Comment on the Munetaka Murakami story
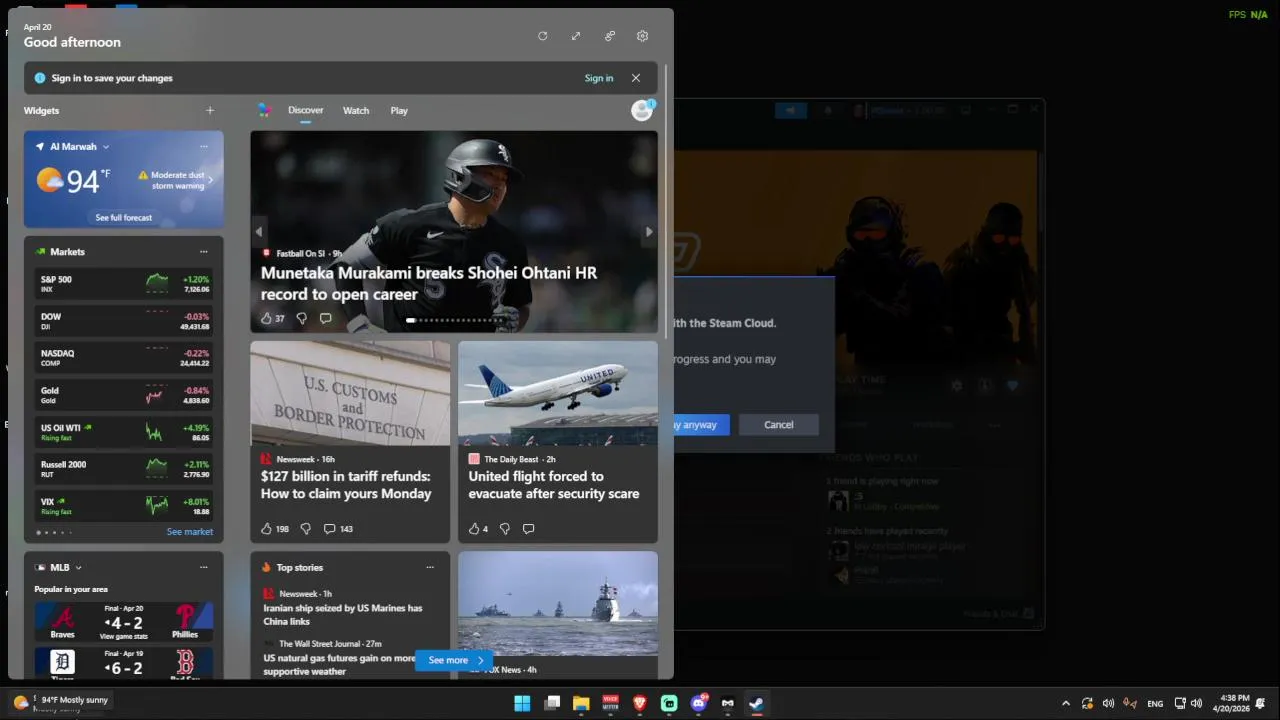Image resolution: width=1280 pixels, height=720 pixels. 325,318
